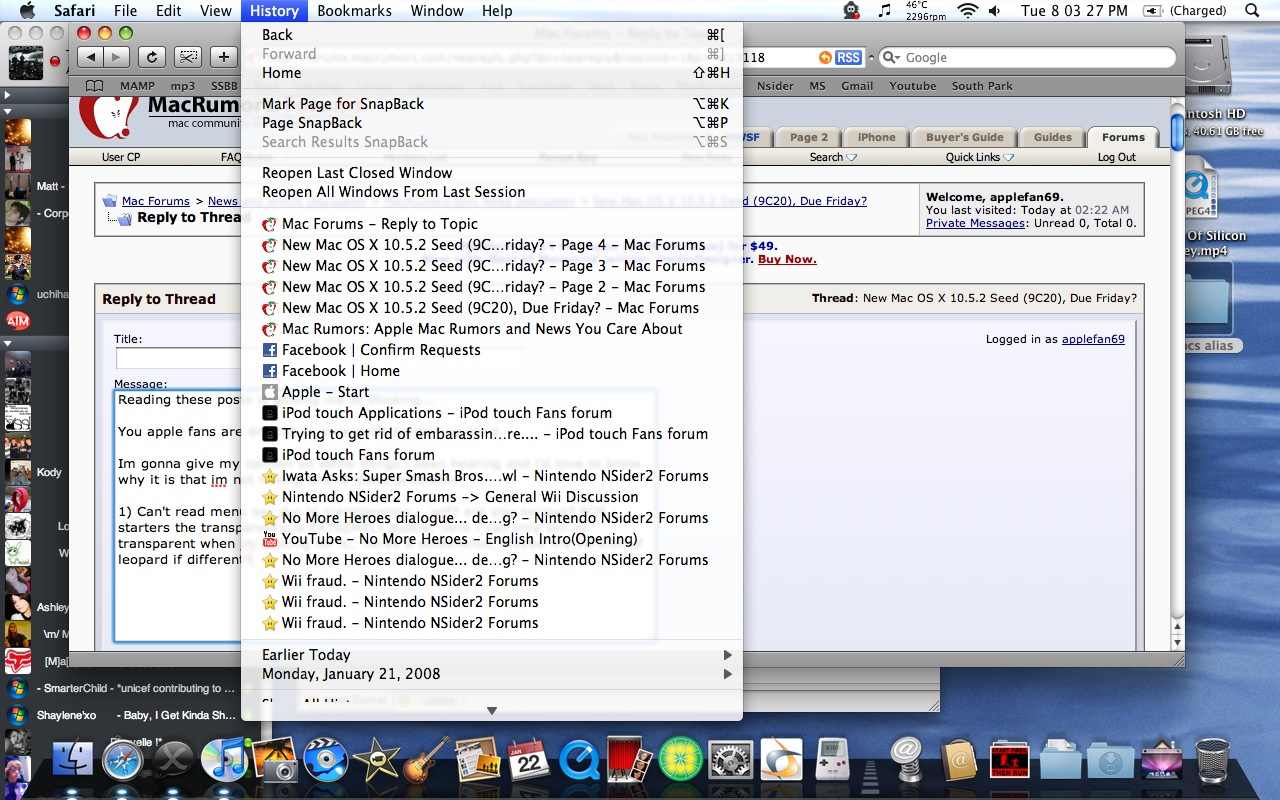Open the Search dropdown in forum navbar

833,157
